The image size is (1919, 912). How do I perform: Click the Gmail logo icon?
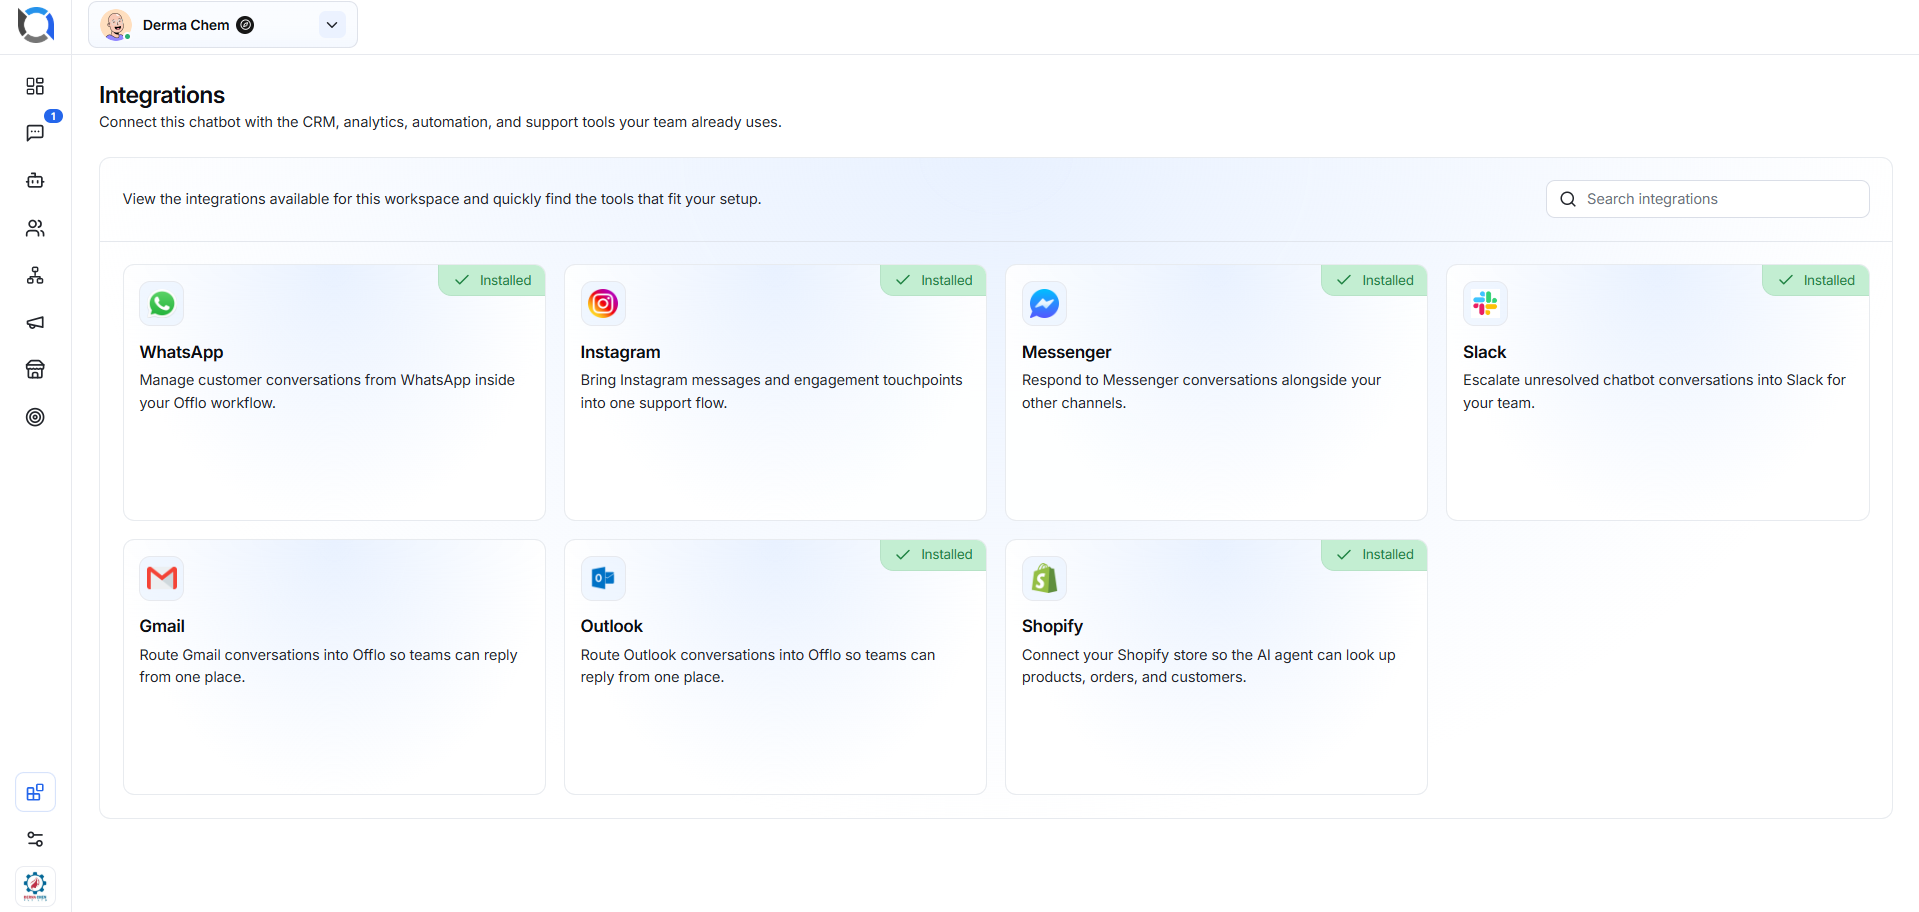tap(162, 578)
